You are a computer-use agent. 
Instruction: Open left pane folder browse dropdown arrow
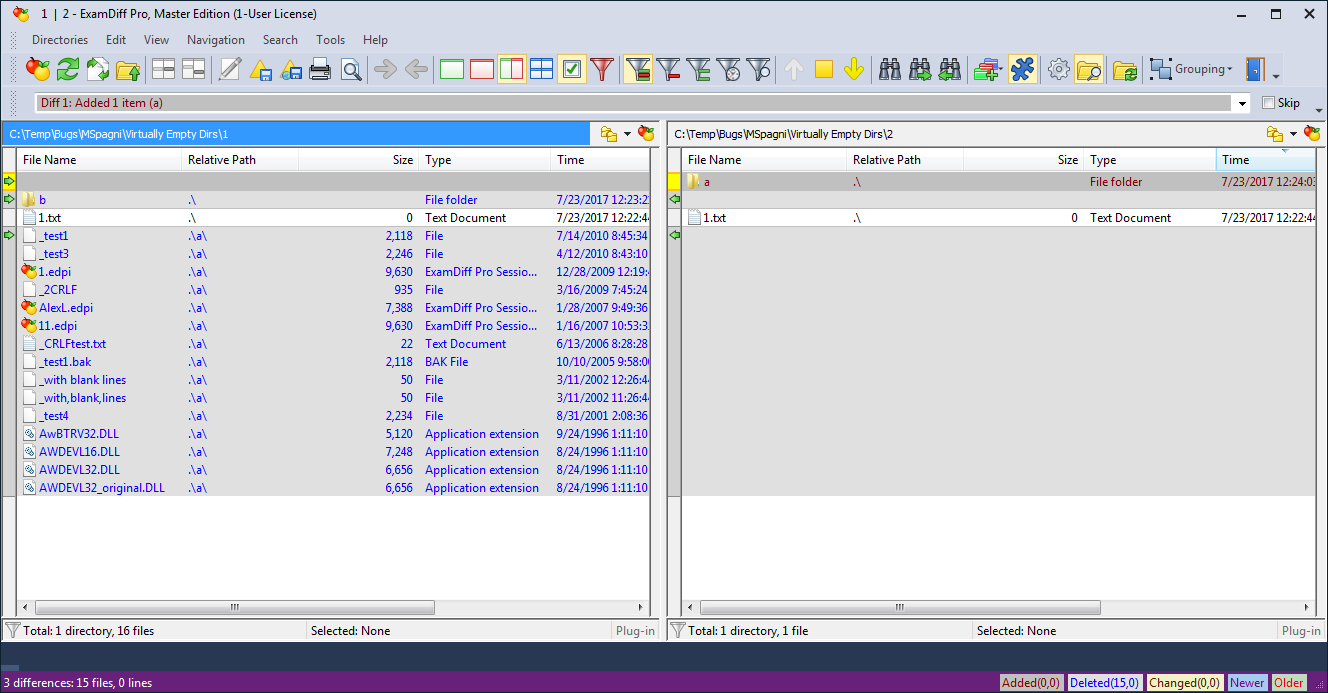[x=628, y=134]
